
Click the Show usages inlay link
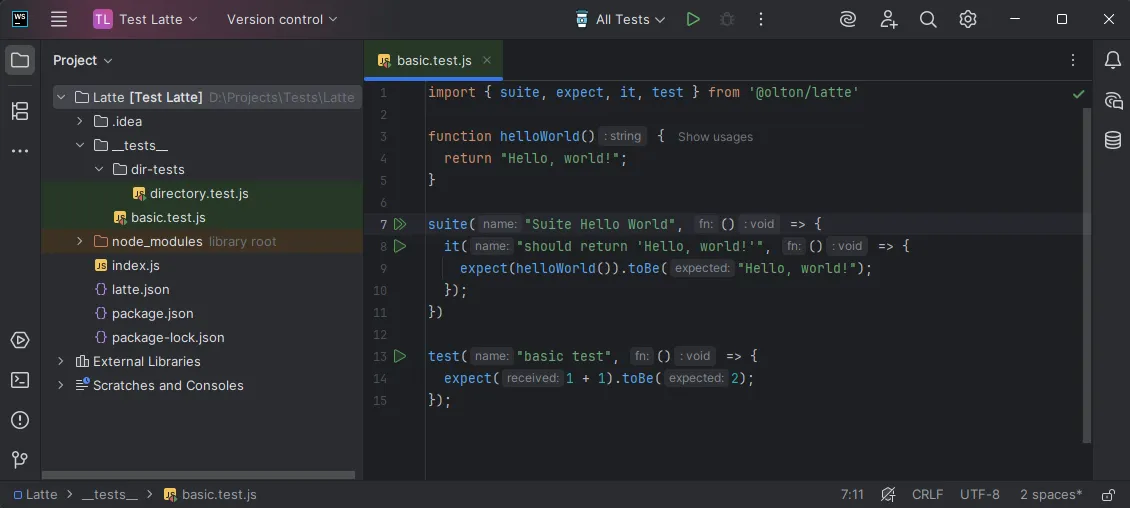click(x=715, y=137)
